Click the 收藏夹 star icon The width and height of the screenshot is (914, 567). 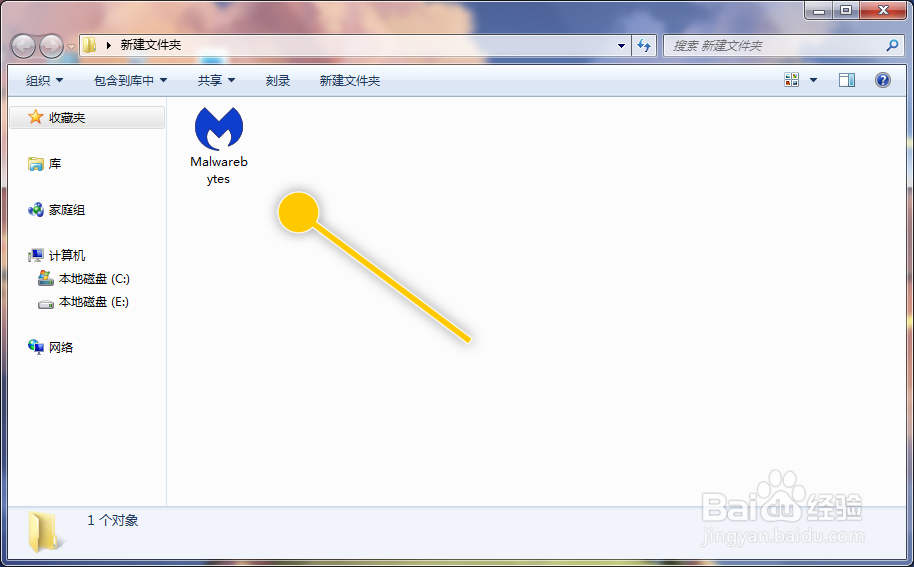coord(36,117)
